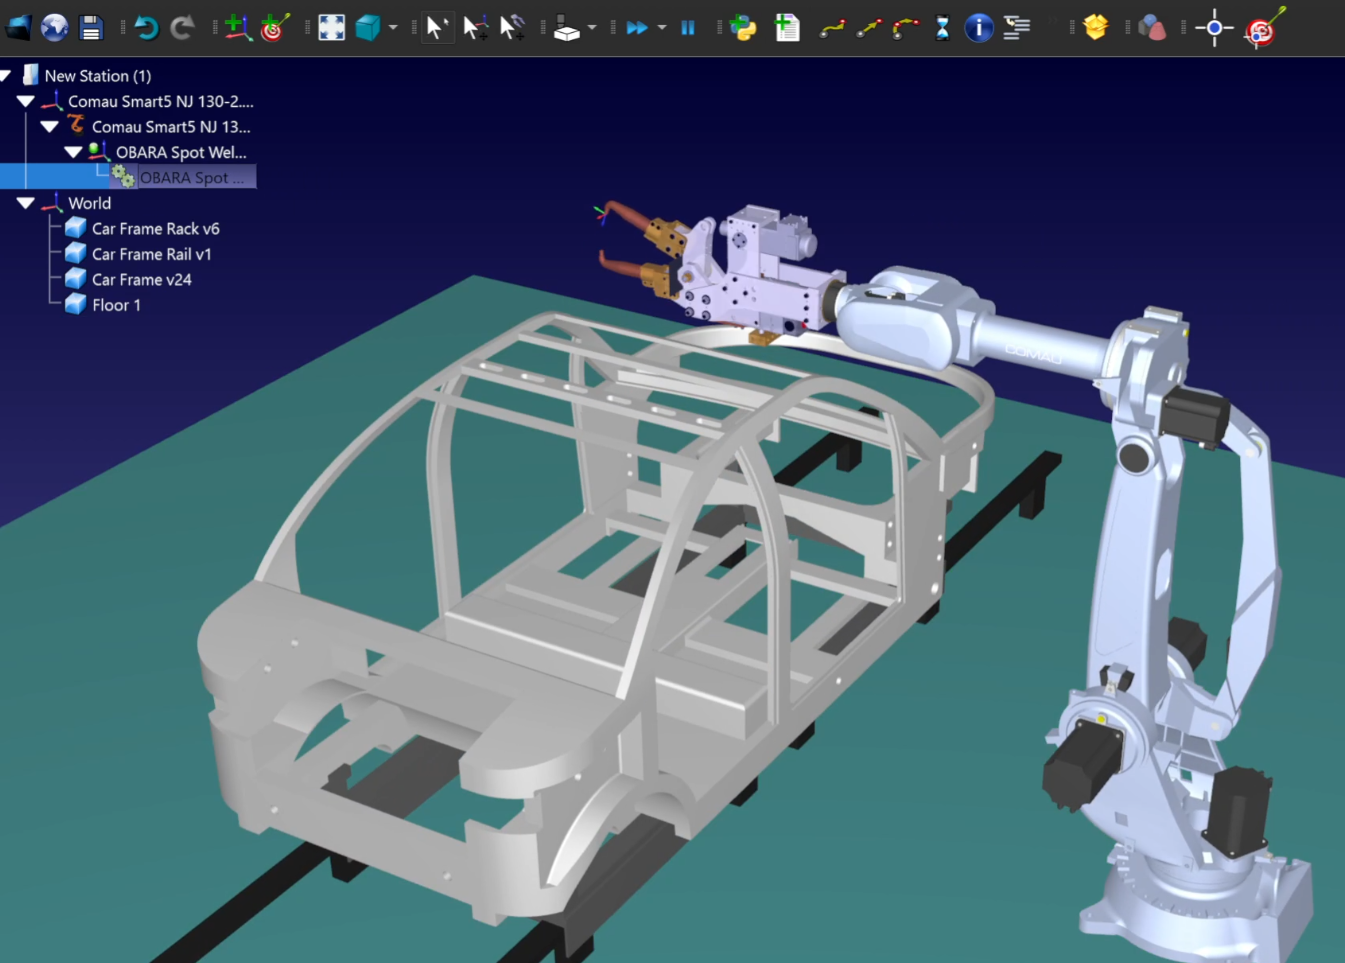Activate the move reference frame cursor tool
The width and height of the screenshot is (1345, 963).
(x=474, y=28)
